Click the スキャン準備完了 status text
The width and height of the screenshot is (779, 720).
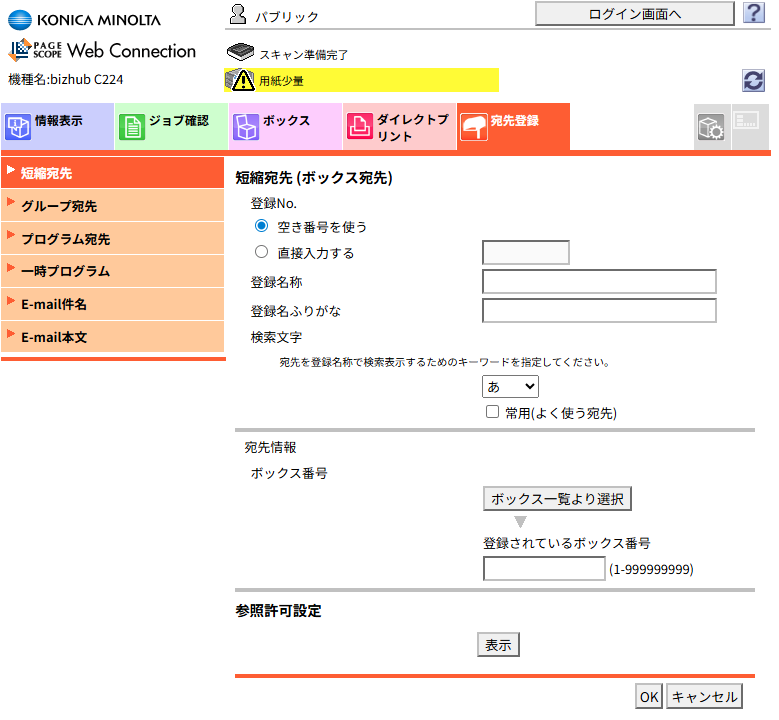click(304, 55)
